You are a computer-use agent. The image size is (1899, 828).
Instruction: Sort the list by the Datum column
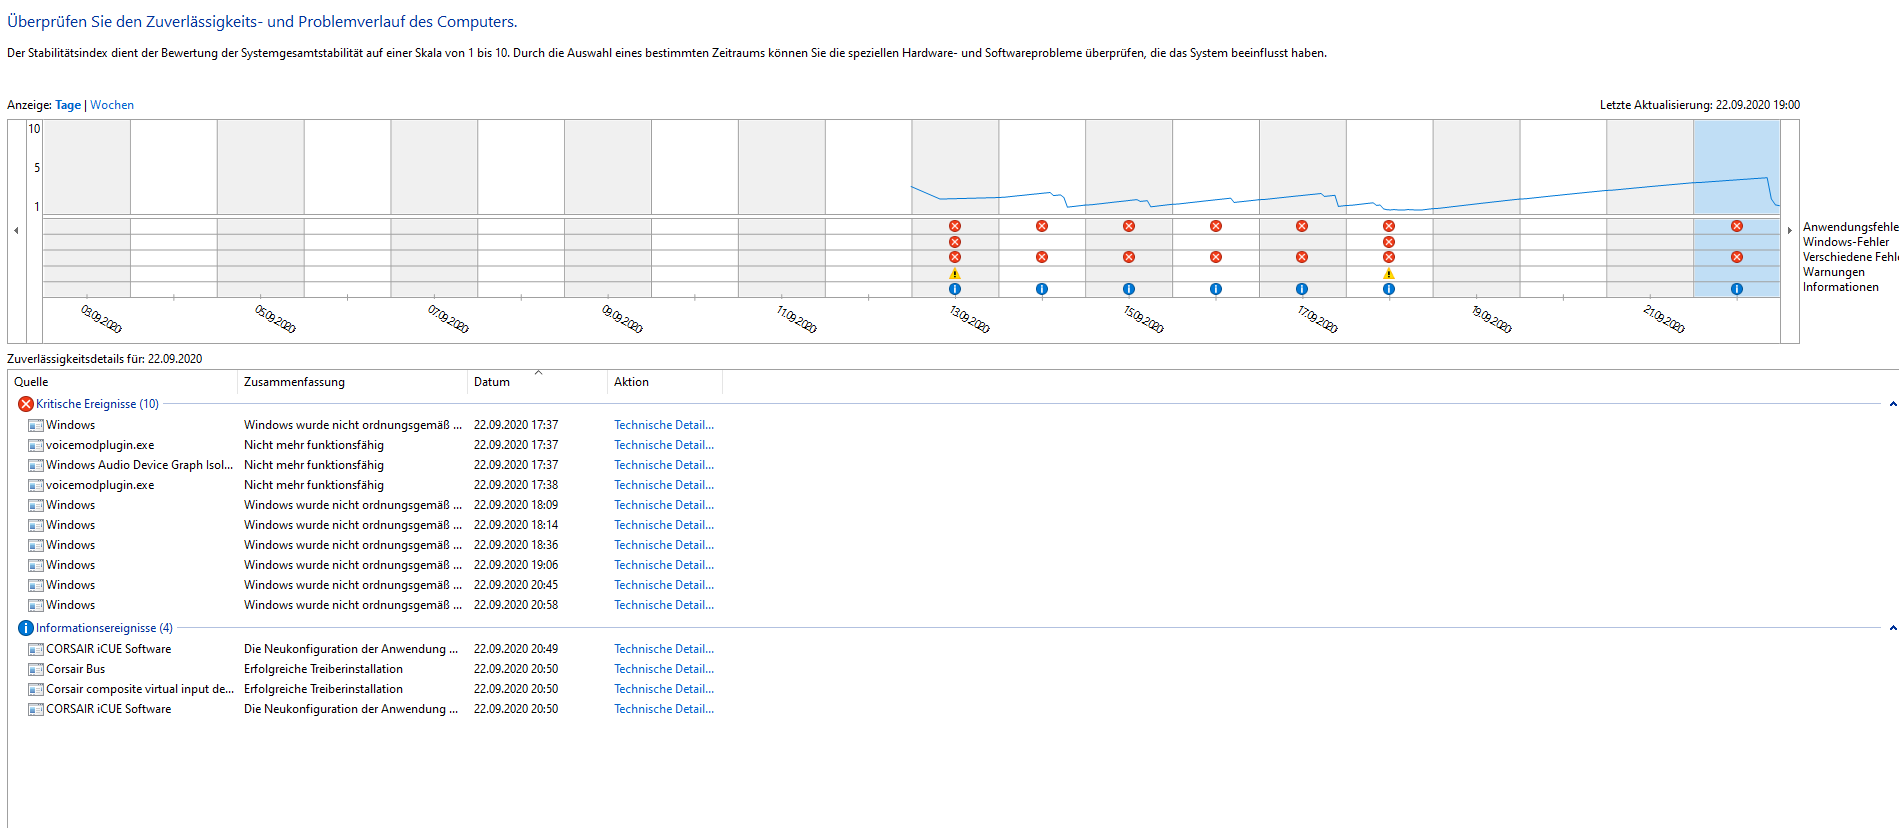pyautogui.click(x=537, y=382)
